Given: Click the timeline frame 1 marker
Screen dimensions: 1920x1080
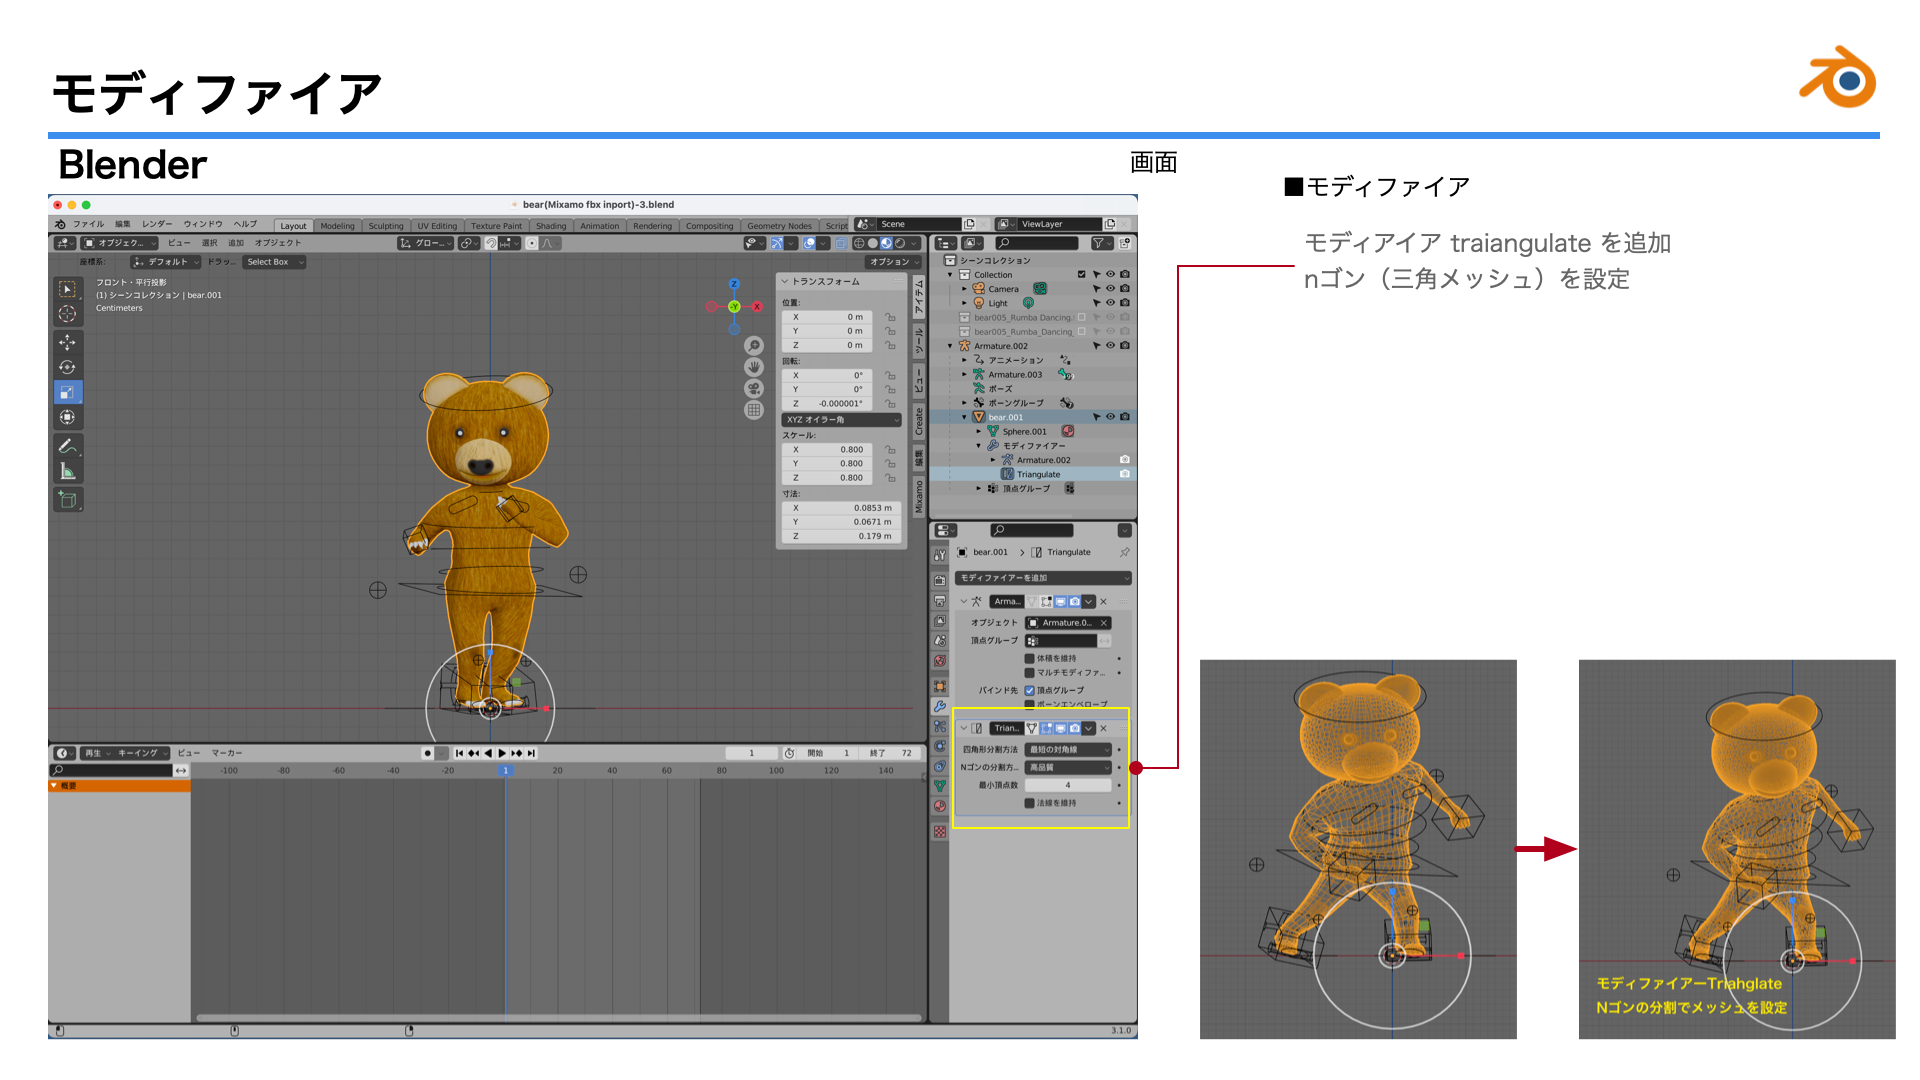Looking at the screenshot, I should pyautogui.click(x=506, y=770).
